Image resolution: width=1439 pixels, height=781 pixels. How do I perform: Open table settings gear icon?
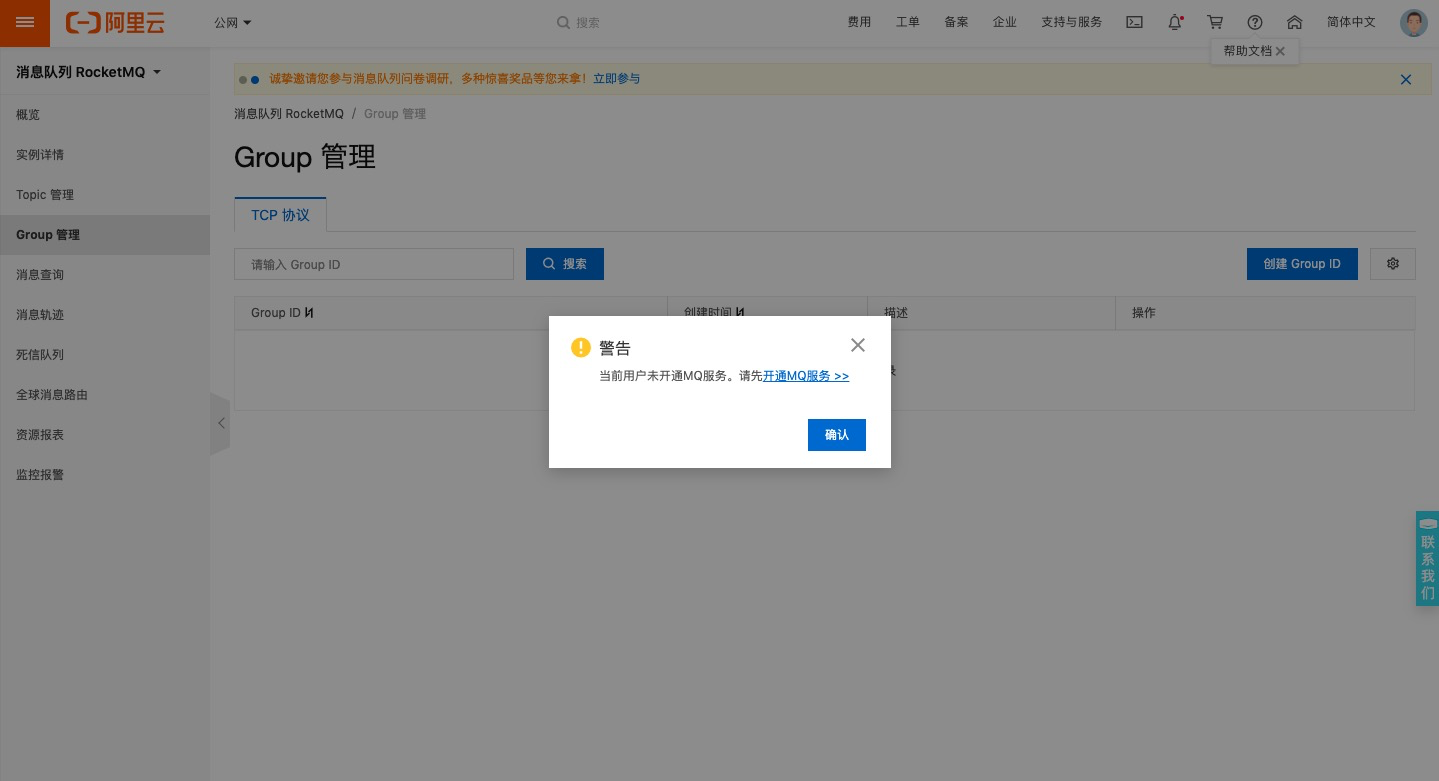coord(1393,264)
